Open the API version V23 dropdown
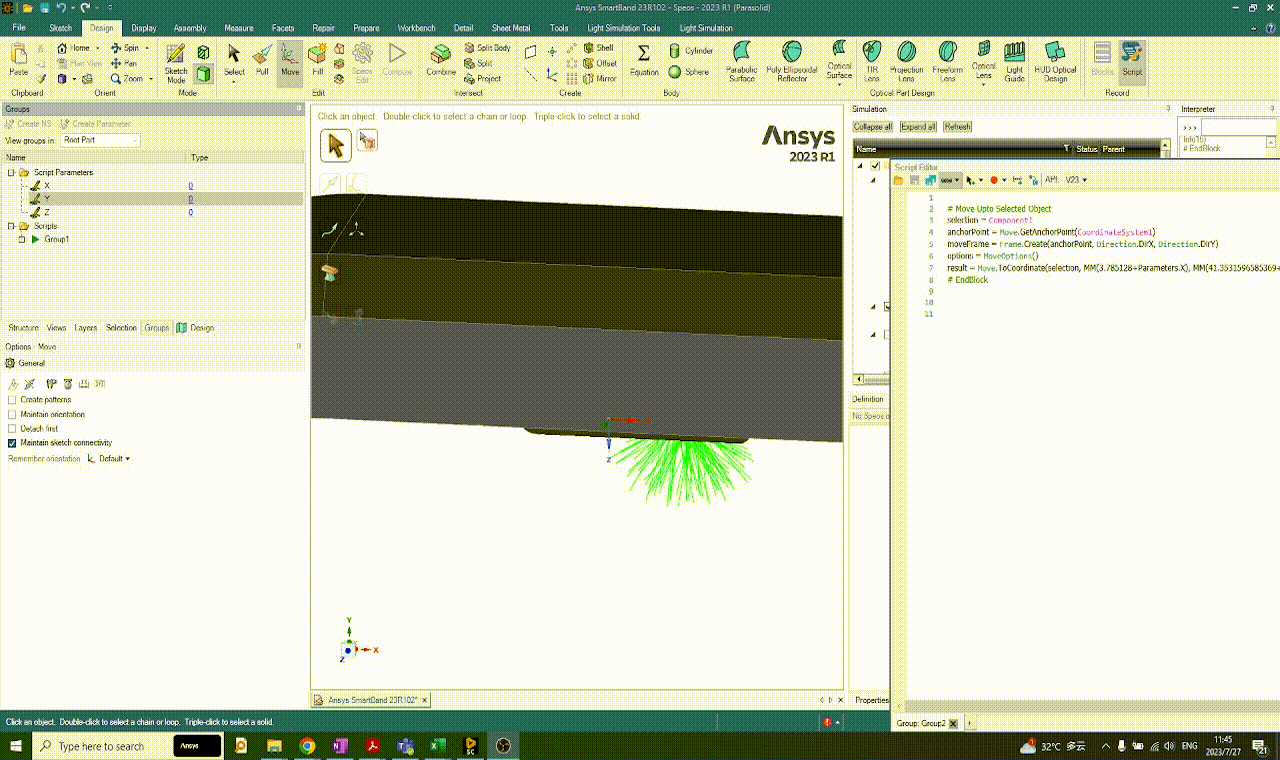 tap(1075, 180)
